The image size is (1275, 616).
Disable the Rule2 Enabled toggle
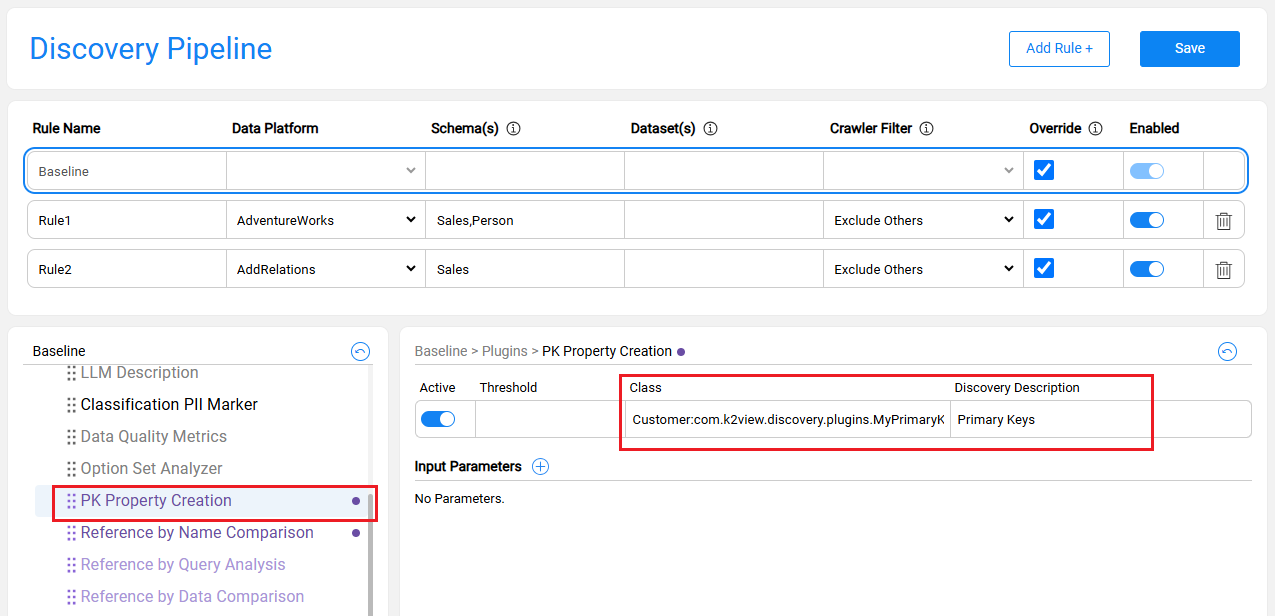[x=1146, y=269]
